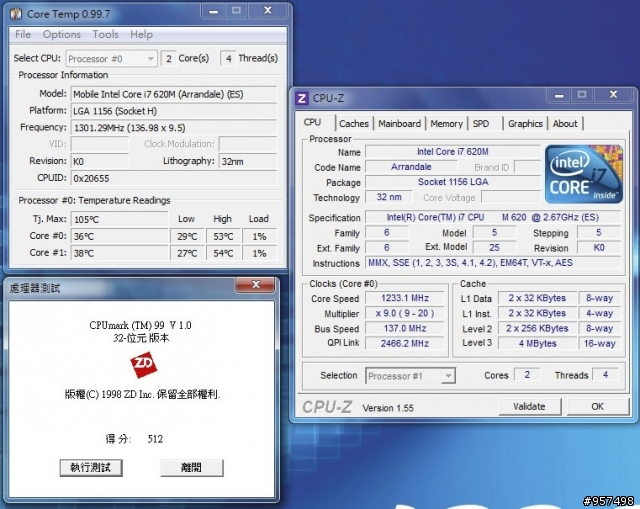Click the Technology value 32 nm in CPU-Z
The height and width of the screenshot is (509, 640).
[x=389, y=197]
